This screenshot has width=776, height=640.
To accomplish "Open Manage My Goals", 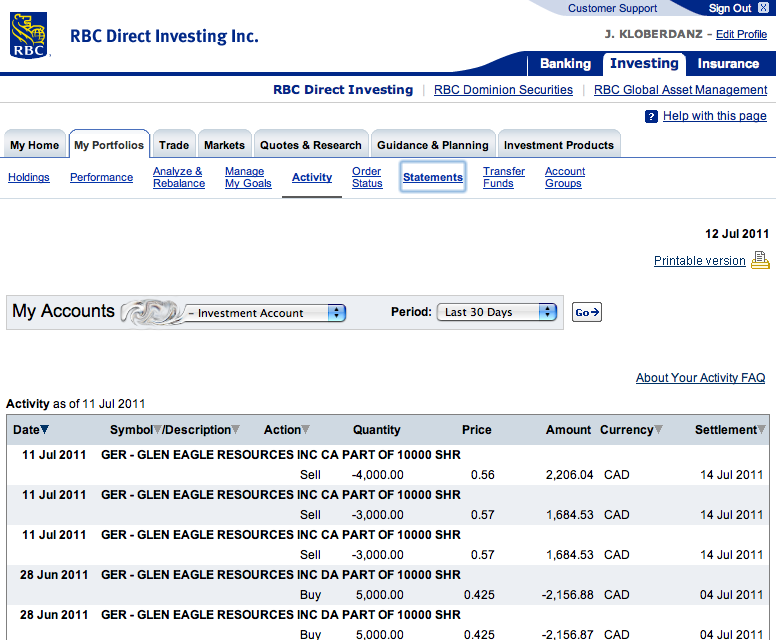I will pos(248,177).
